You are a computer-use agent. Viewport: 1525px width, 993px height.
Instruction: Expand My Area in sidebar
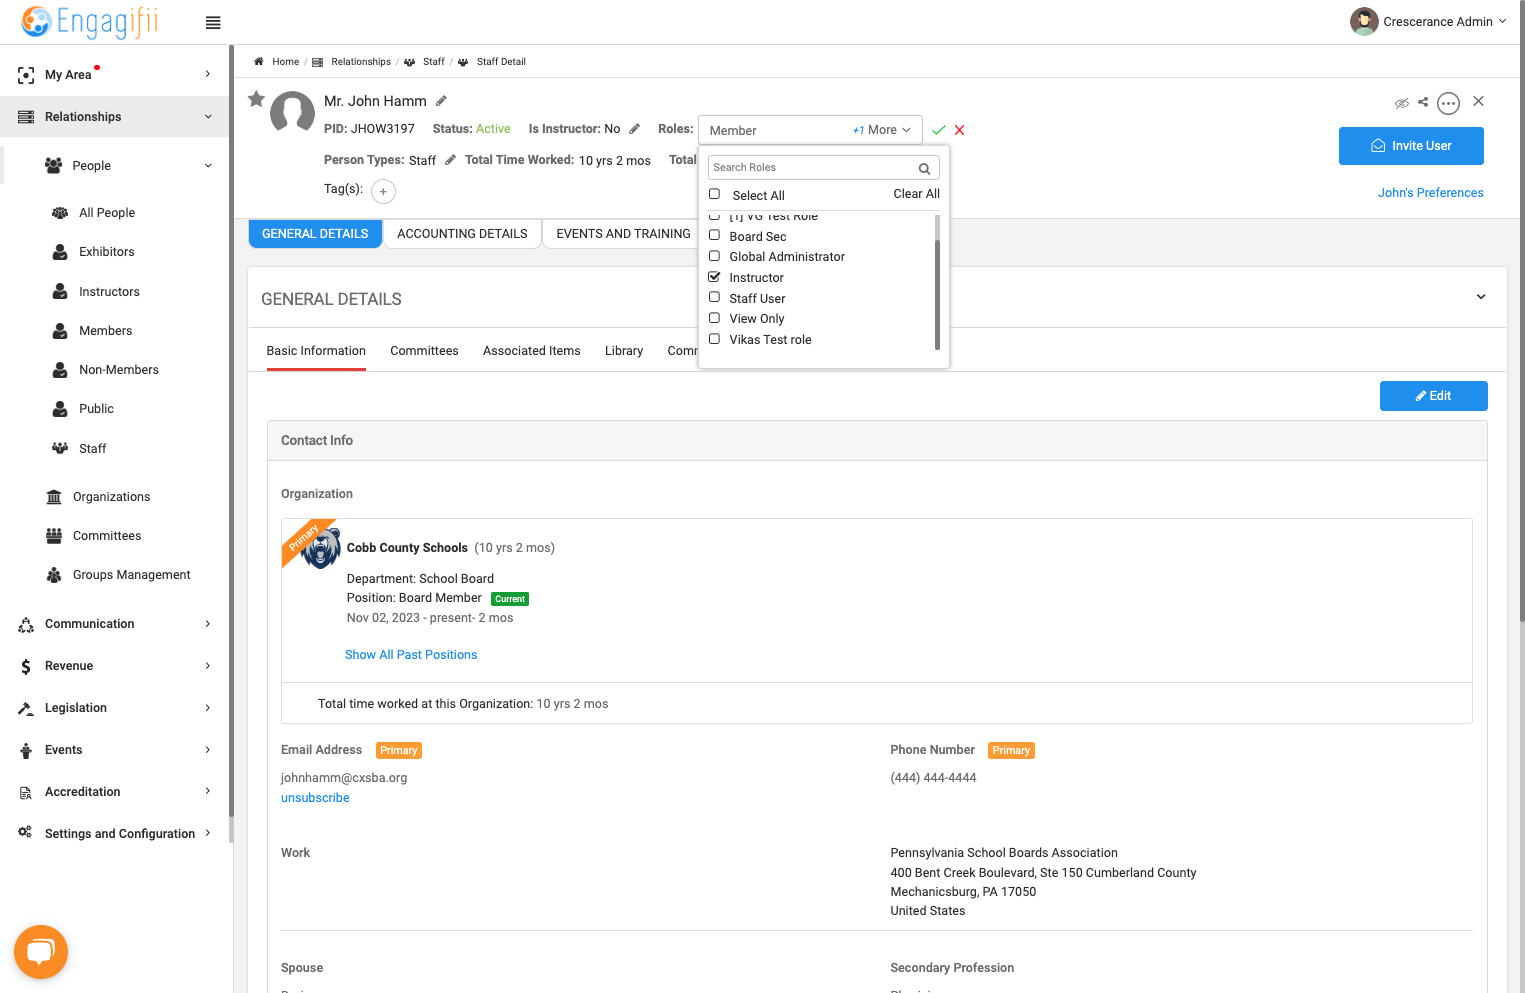pos(115,75)
